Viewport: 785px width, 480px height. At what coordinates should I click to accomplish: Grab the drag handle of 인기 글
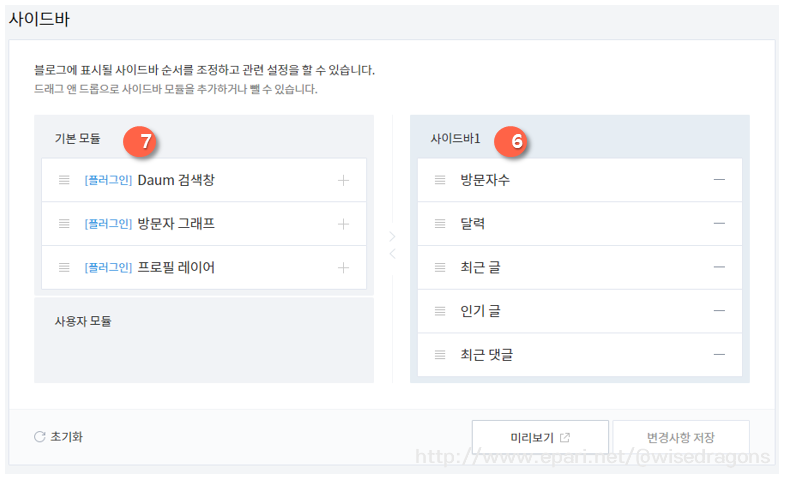(x=440, y=311)
